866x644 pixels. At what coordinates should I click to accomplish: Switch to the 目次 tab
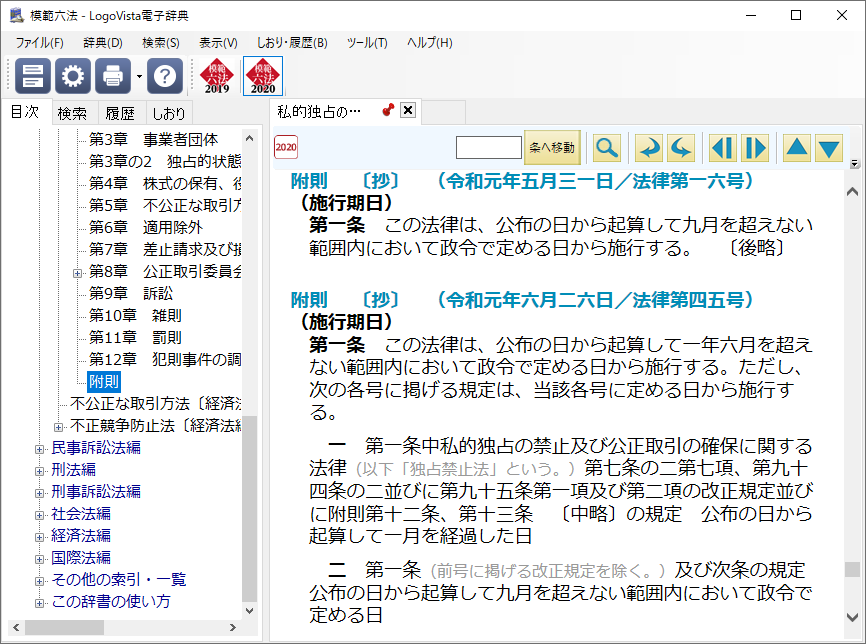coord(25,112)
